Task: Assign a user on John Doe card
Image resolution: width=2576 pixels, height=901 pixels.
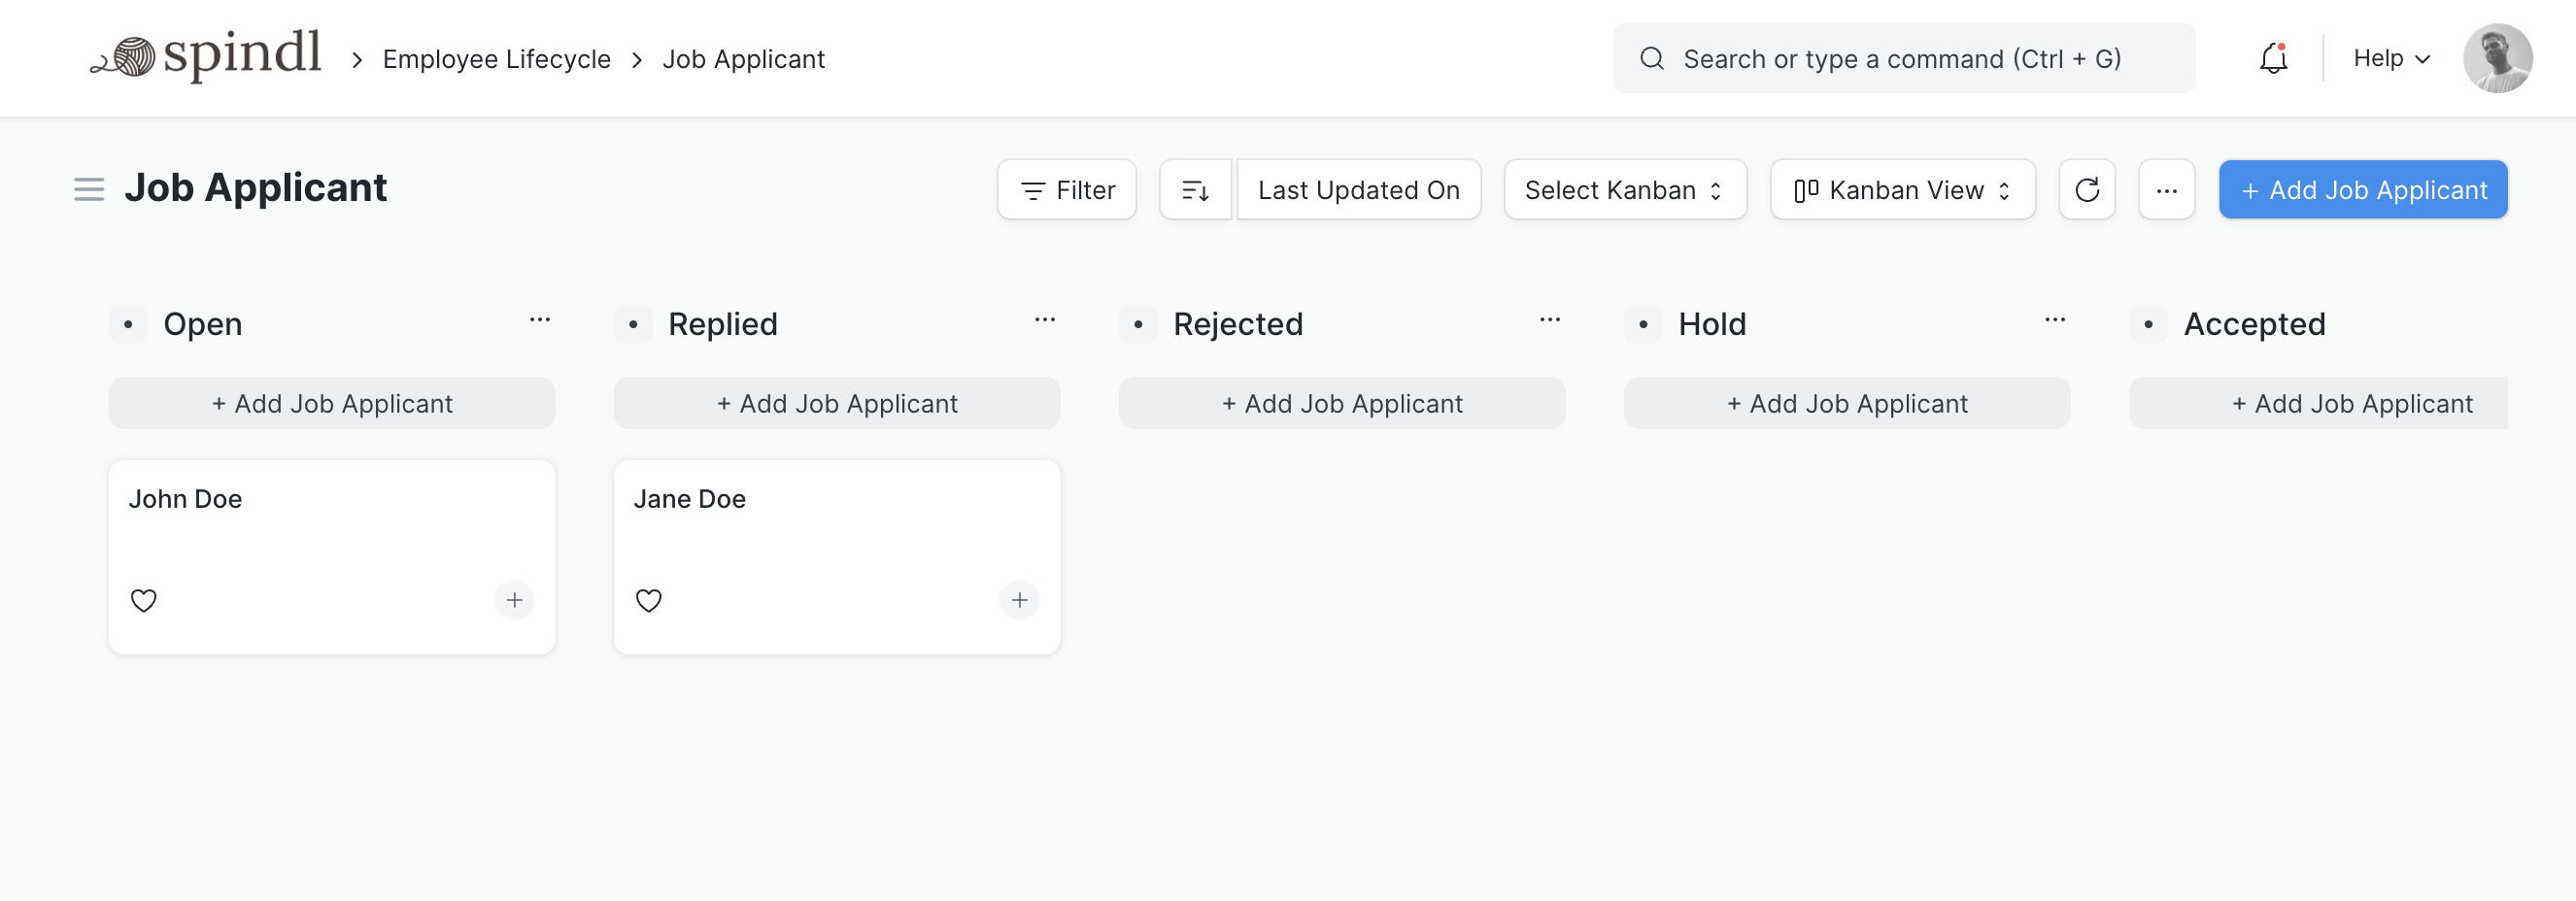Action: pyautogui.click(x=514, y=600)
